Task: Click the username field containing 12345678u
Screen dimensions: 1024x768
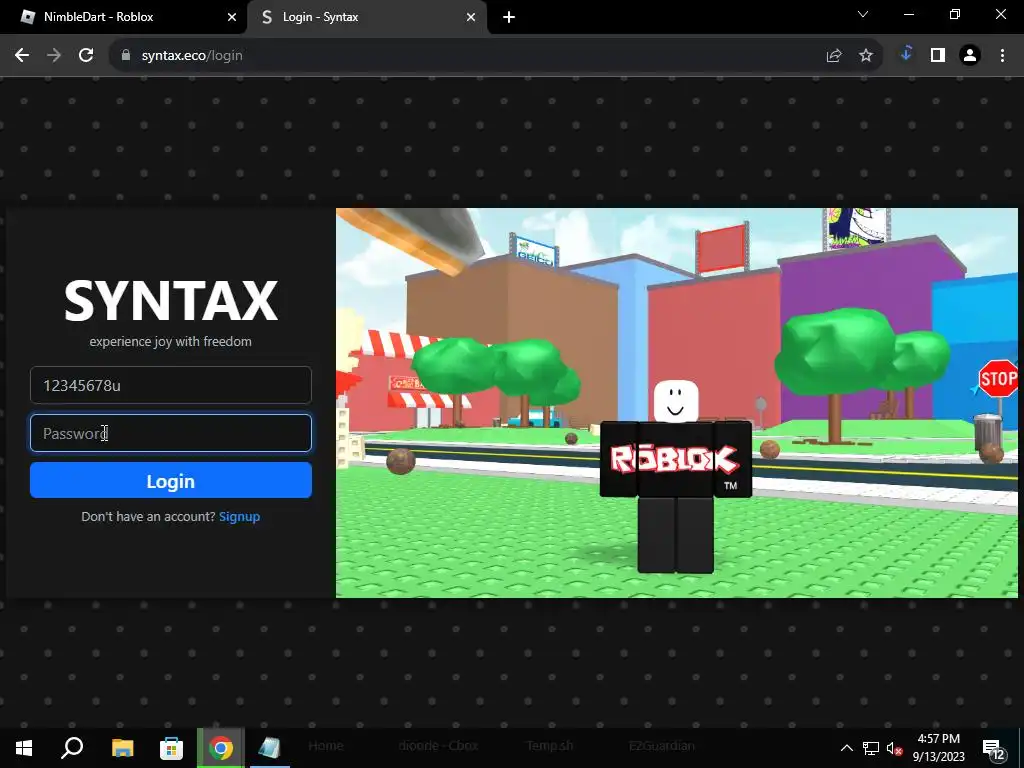Action: tap(170, 385)
